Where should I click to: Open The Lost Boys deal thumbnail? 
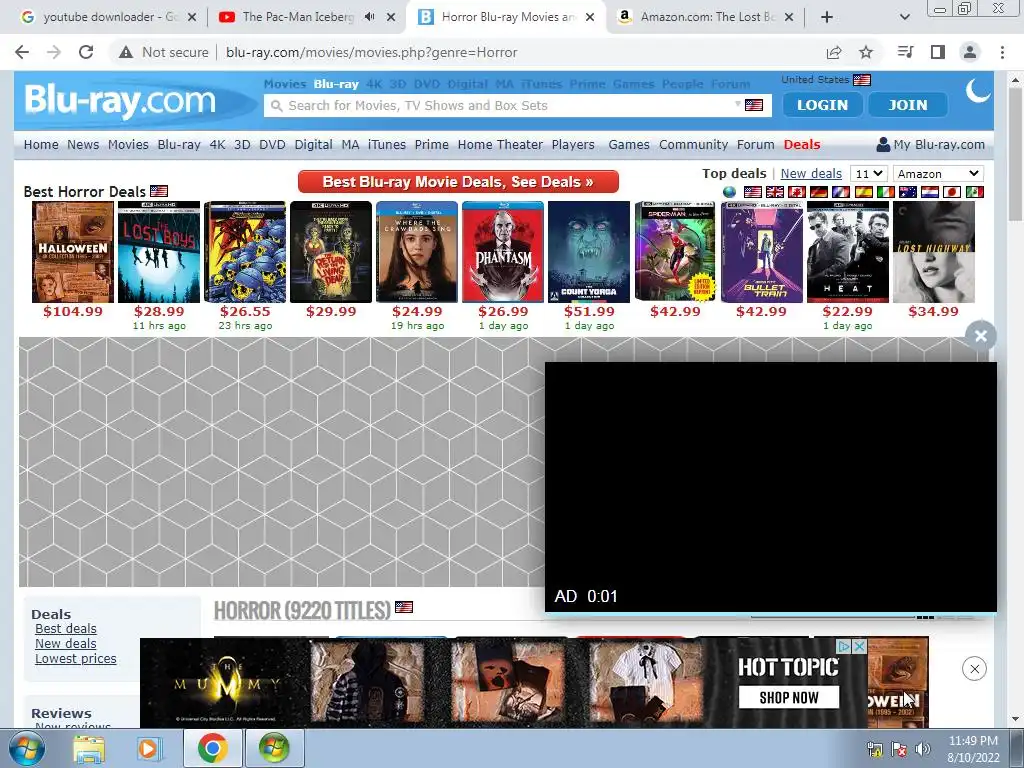pos(159,252)
